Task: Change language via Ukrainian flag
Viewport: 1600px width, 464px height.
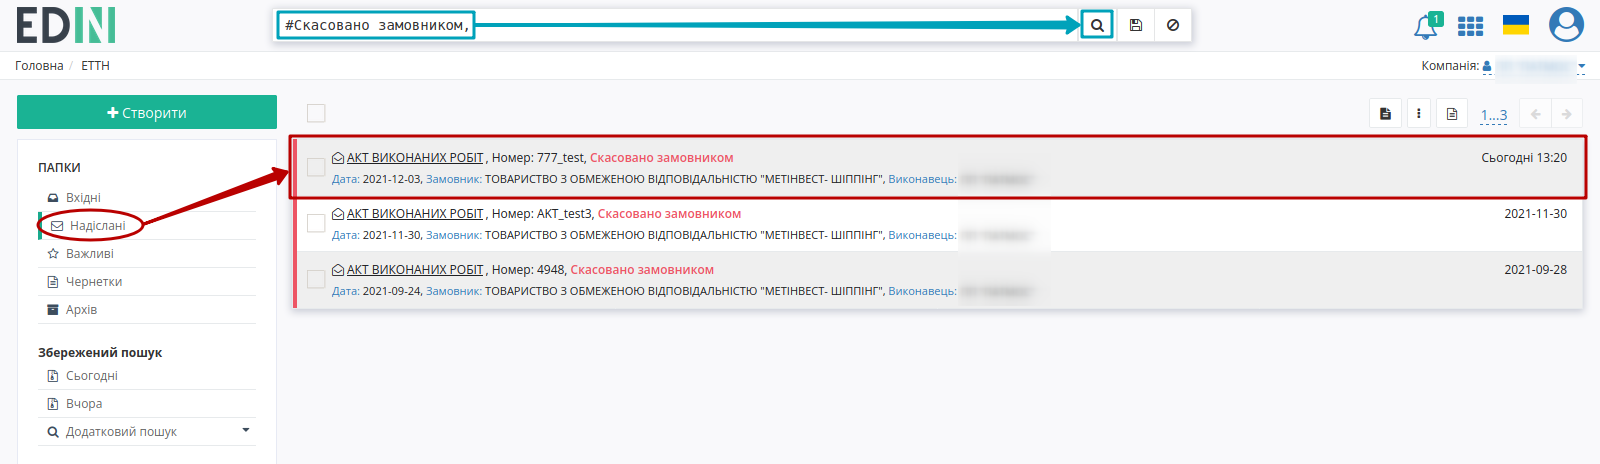Action: coord(1516,25)
